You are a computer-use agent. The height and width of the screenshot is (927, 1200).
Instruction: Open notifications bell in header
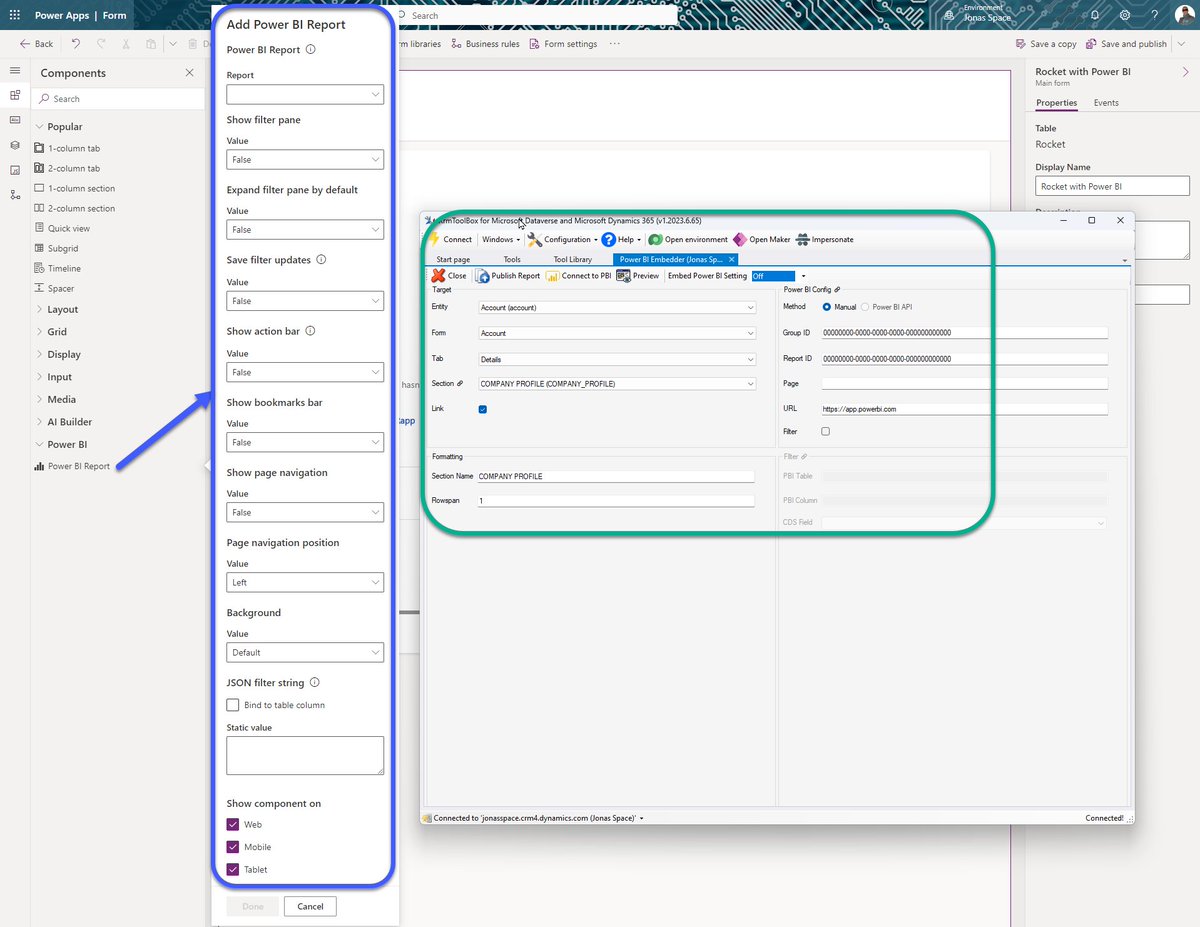point(1094,15)
